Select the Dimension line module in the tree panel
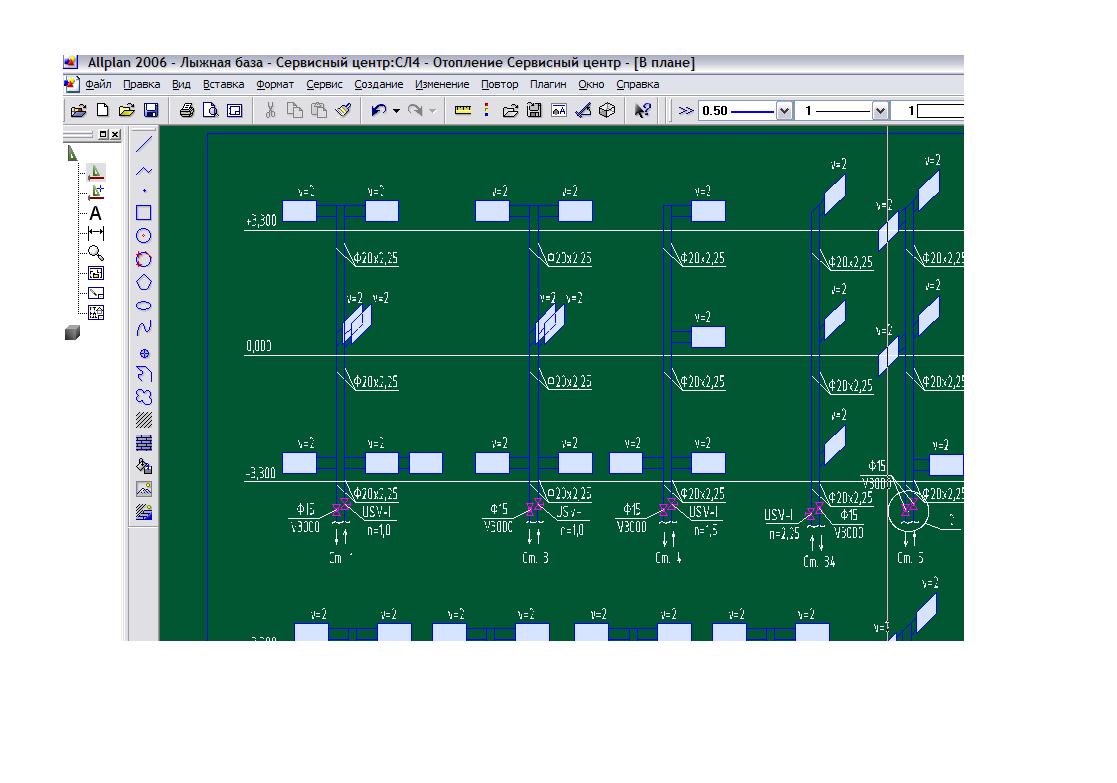The width and height of the screenshot is (1117, 783). 96,233
